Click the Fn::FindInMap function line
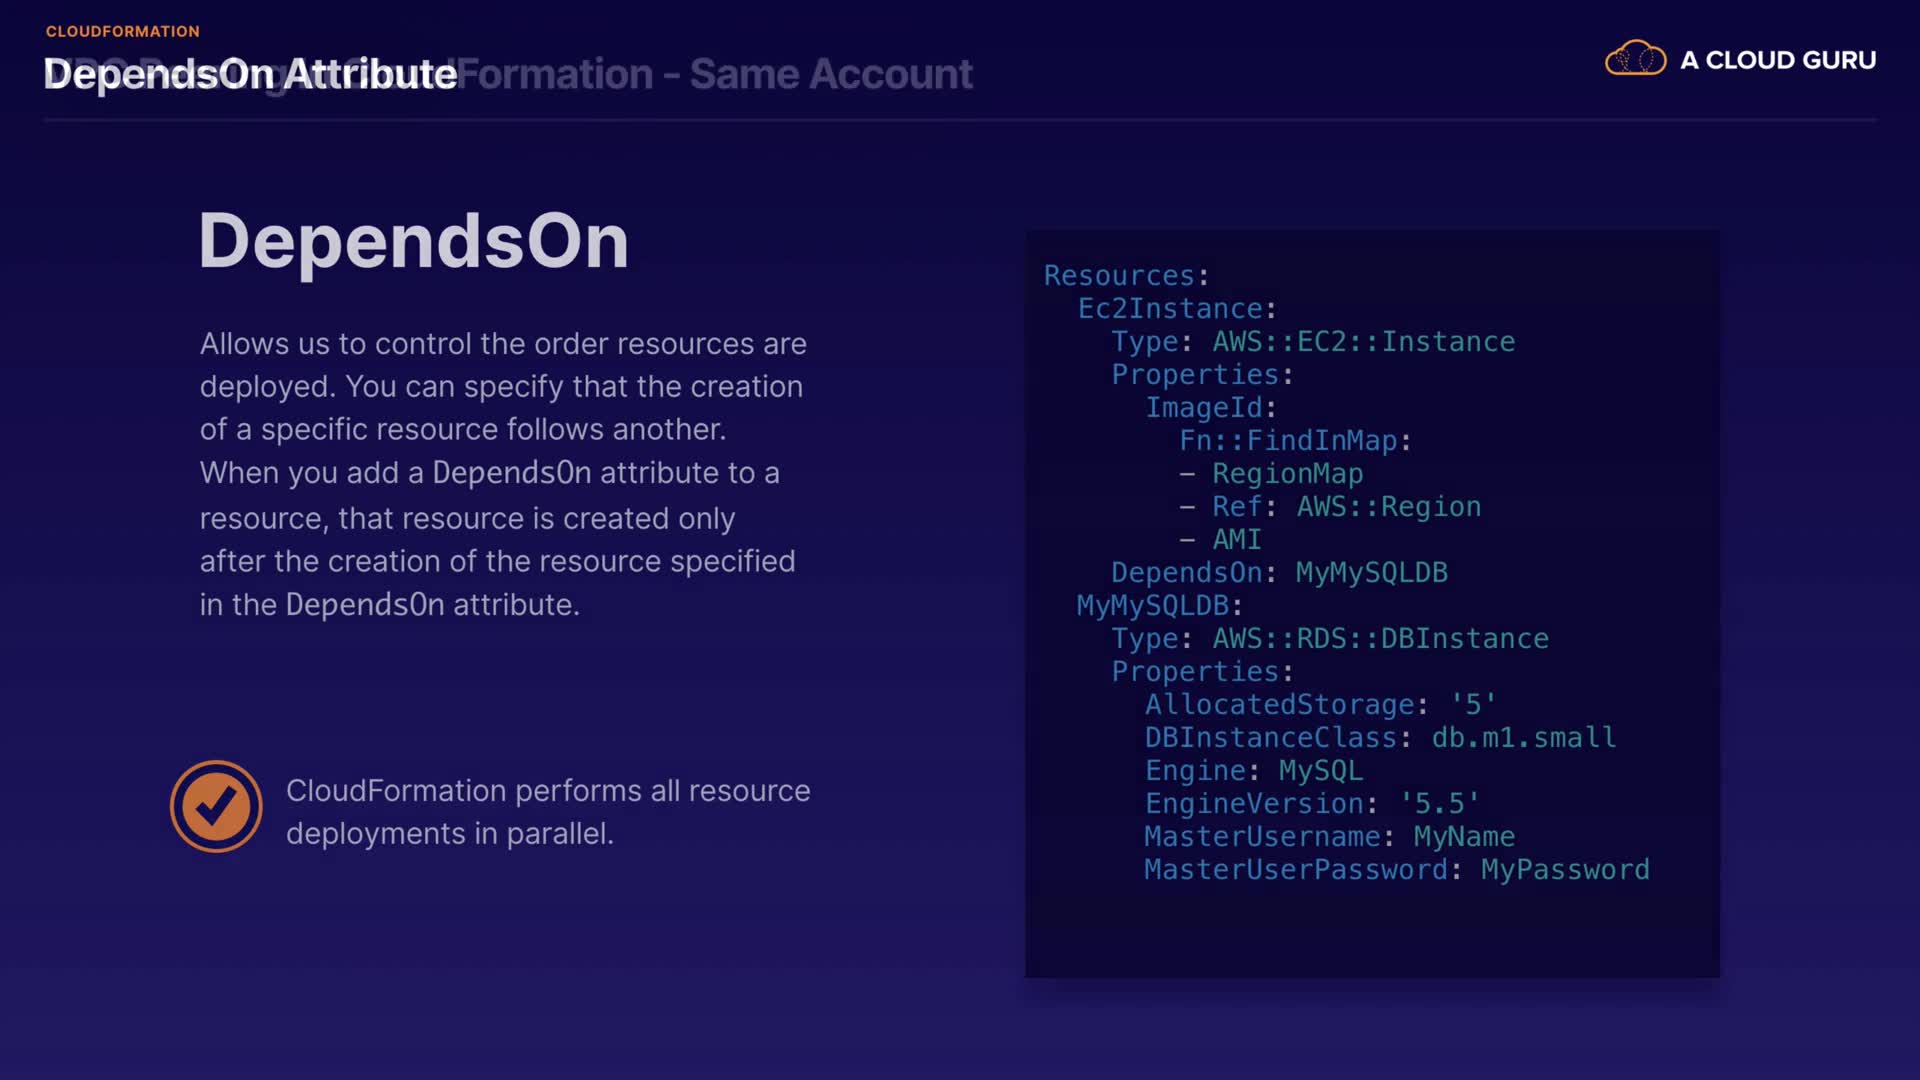The image size is (1920, 1080). (x=1294, y=440)
